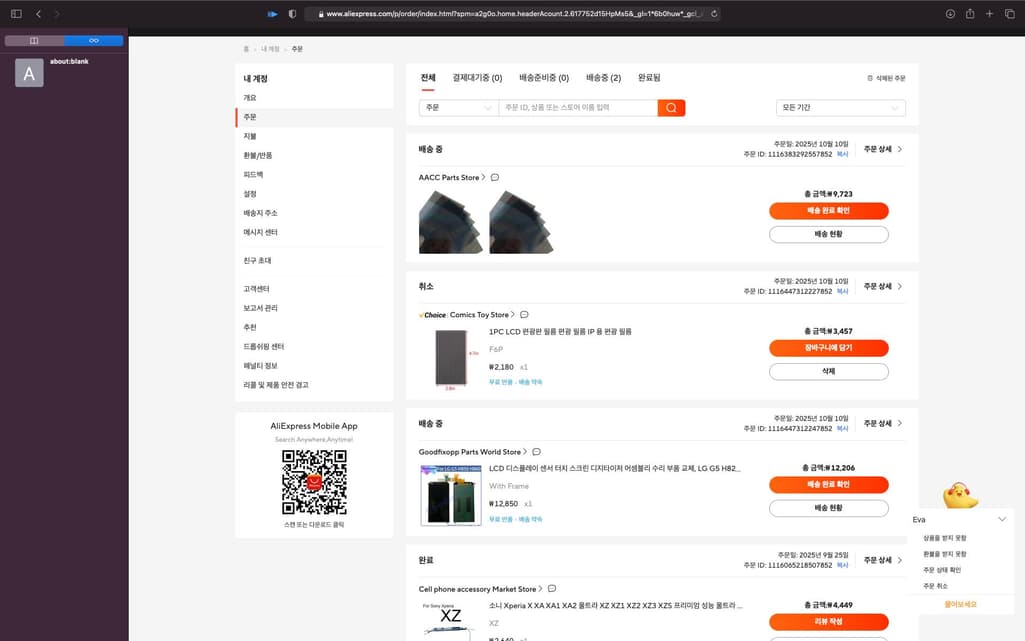Open chat icon beside Comics Toy Store
Screen dimensions: 1025x641
(x=524, y=315)
